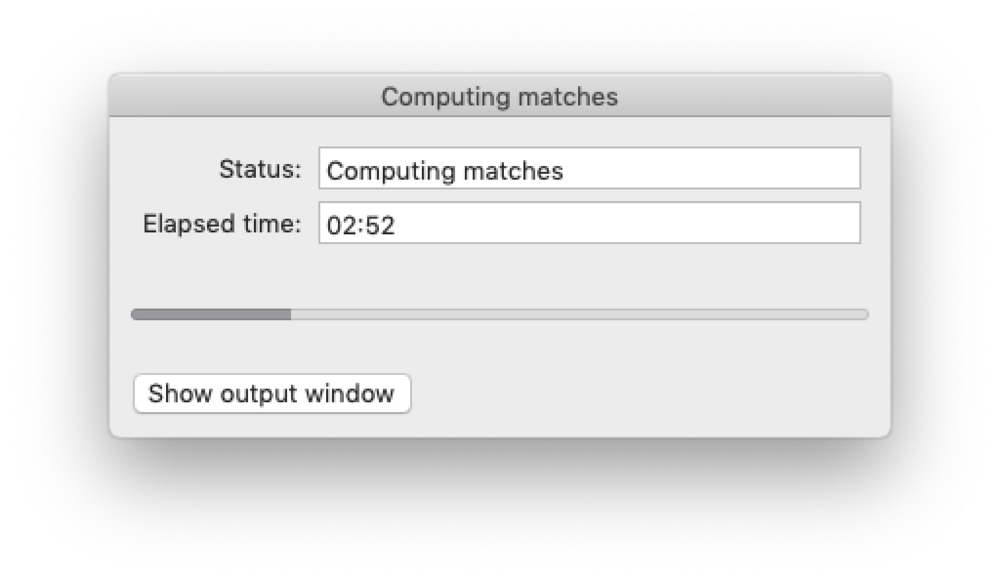This screenshot has height=582, width=1000.
Task: Click the unfilled portion of the progress bar
Action: tap(580, 314)
